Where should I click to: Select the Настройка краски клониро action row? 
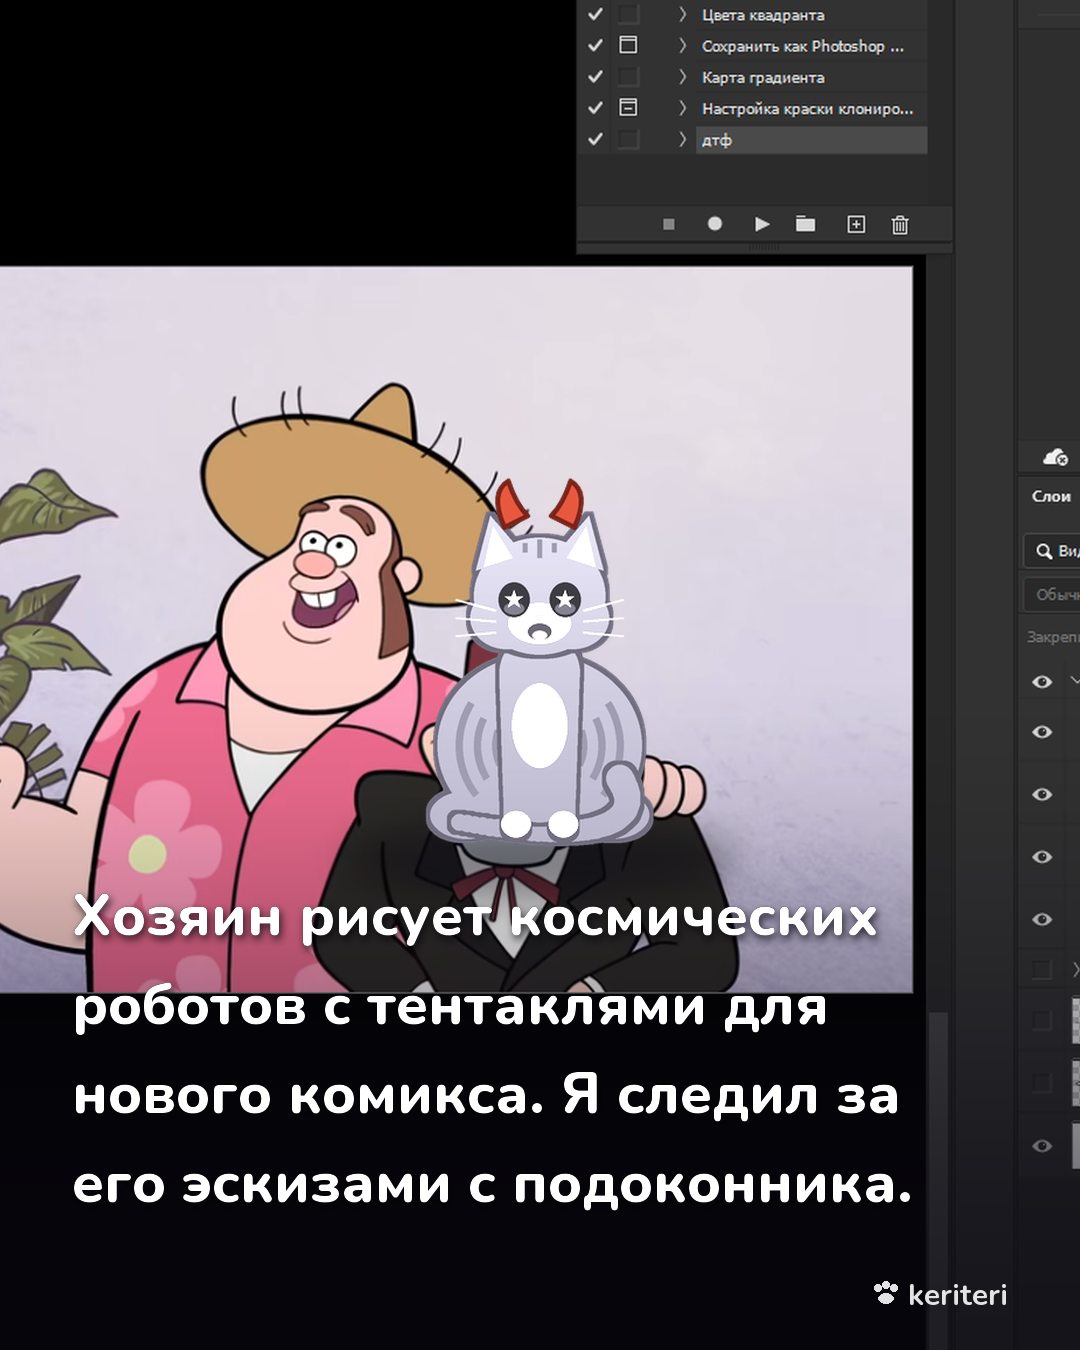[811, 108]
